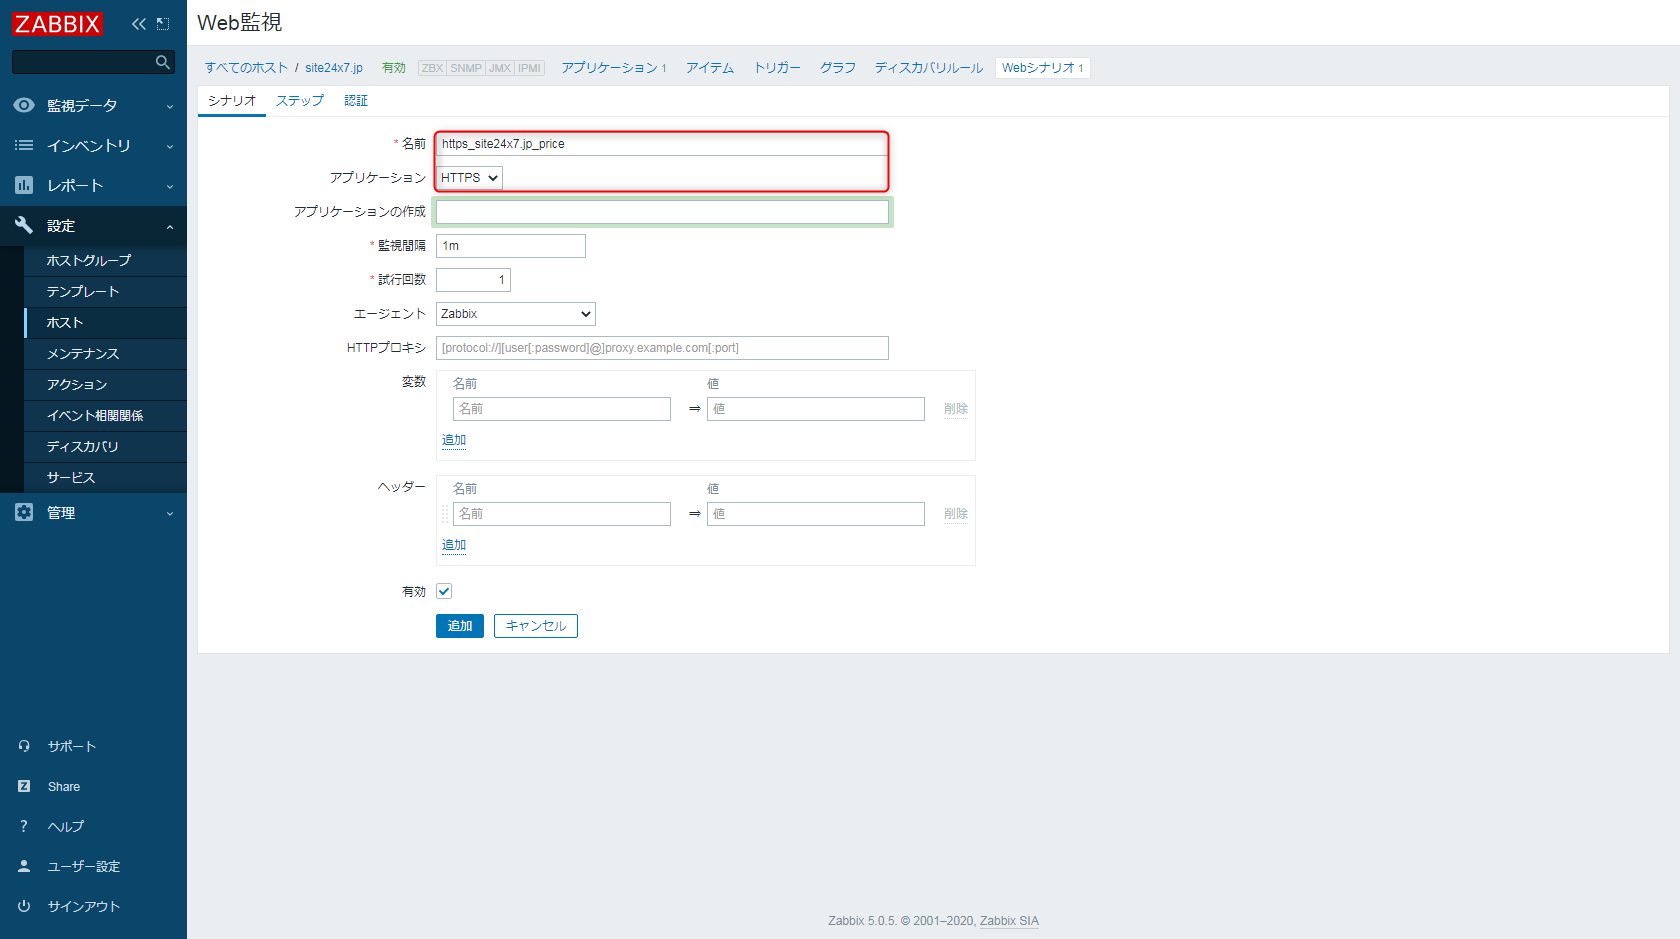
Task: Collapse the sidebar with double-arrow icon
Action: tap(139, 23)
